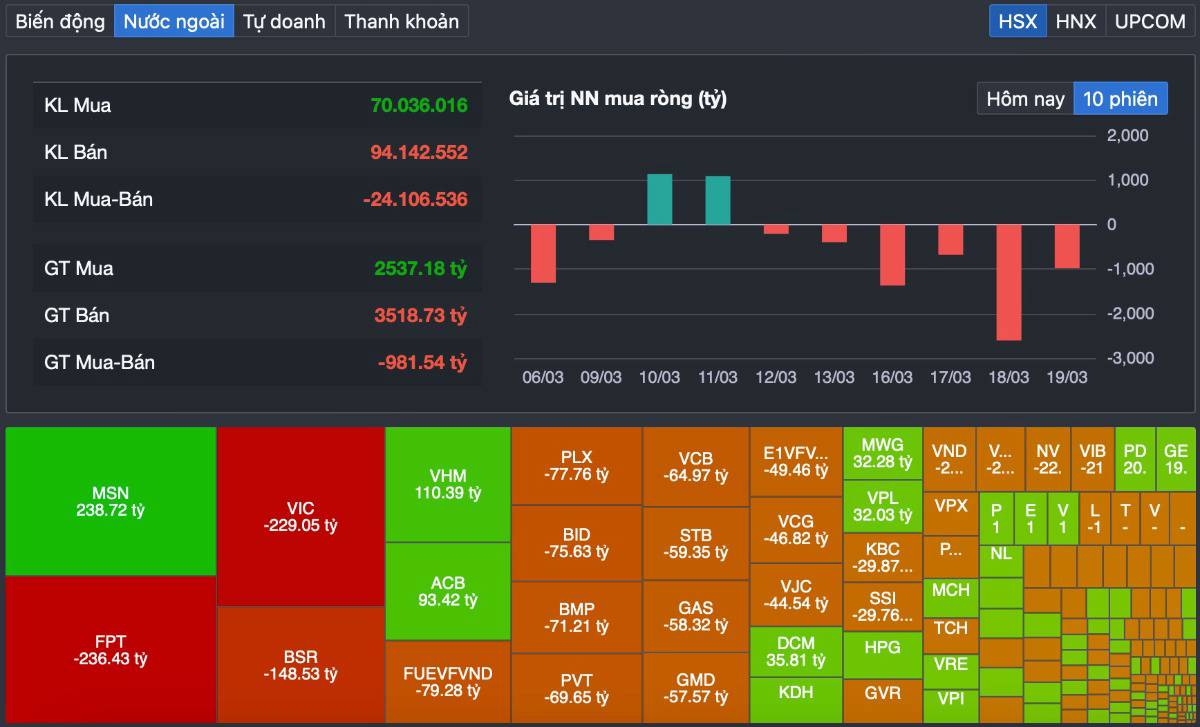Viewport: 1200px width, 727px height.
Task: Open the VND tile
Action: click(x=950, y=459)
